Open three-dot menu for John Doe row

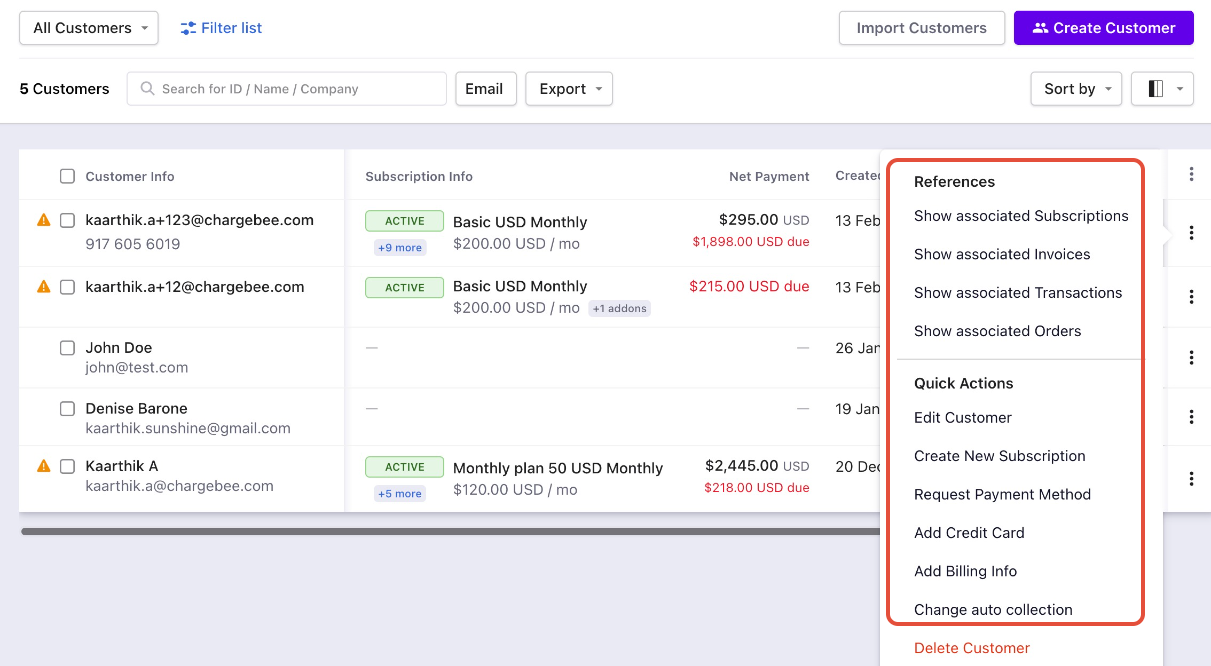point(1191,357)
